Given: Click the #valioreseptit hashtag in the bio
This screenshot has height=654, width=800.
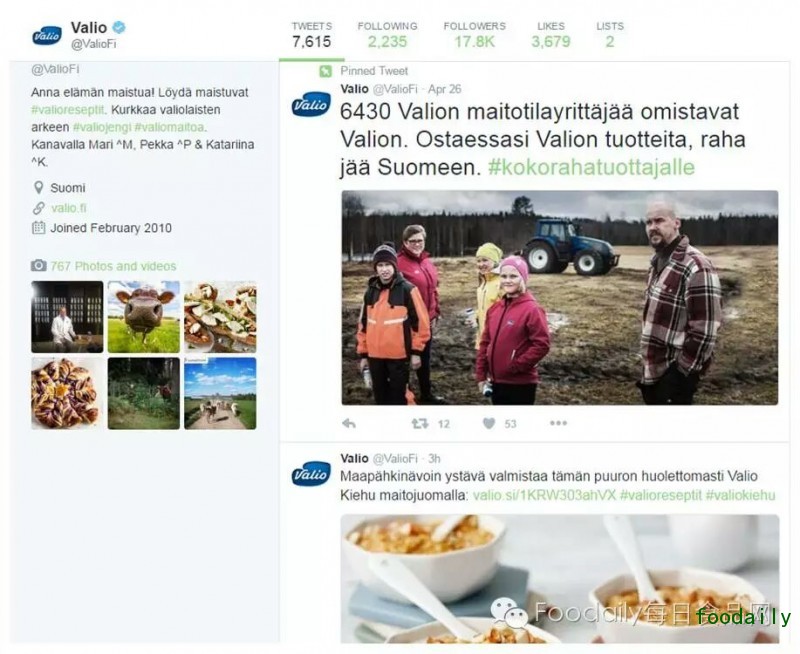Looking at the screenshot, I should [68, 110].
